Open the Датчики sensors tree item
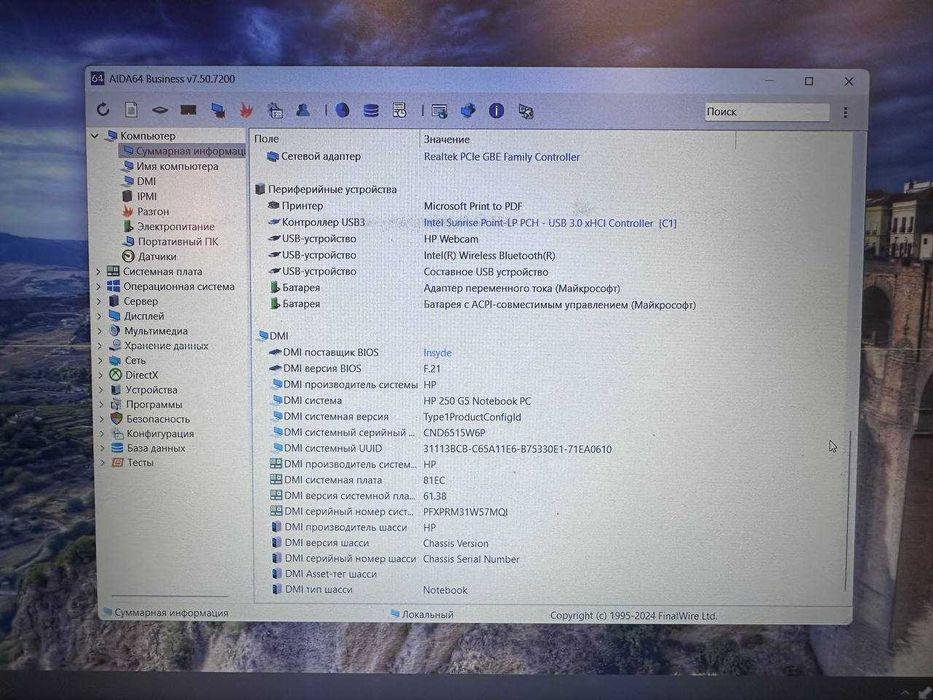This screenshot has height=700, width=933. [149, 257]
